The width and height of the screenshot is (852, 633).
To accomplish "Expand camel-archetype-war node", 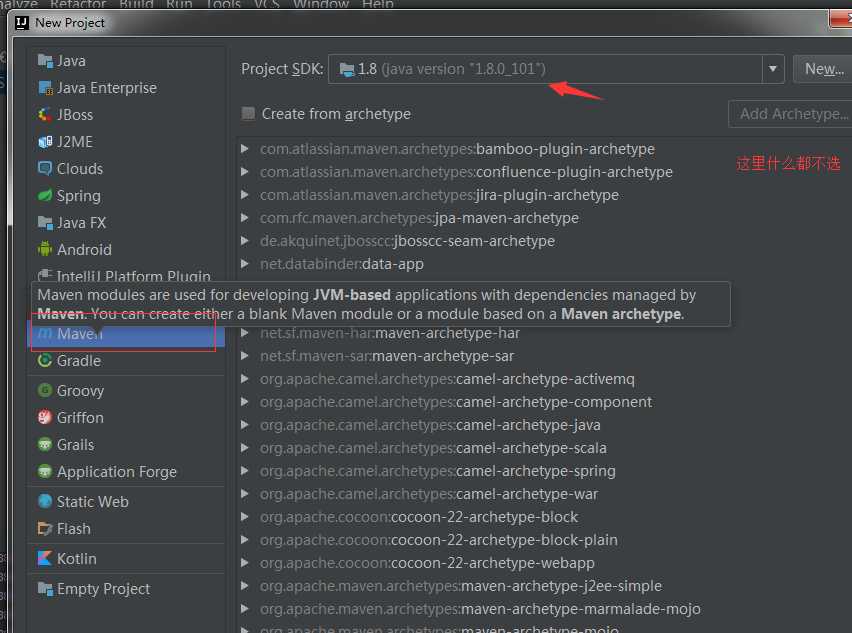I will coord(245,494).
